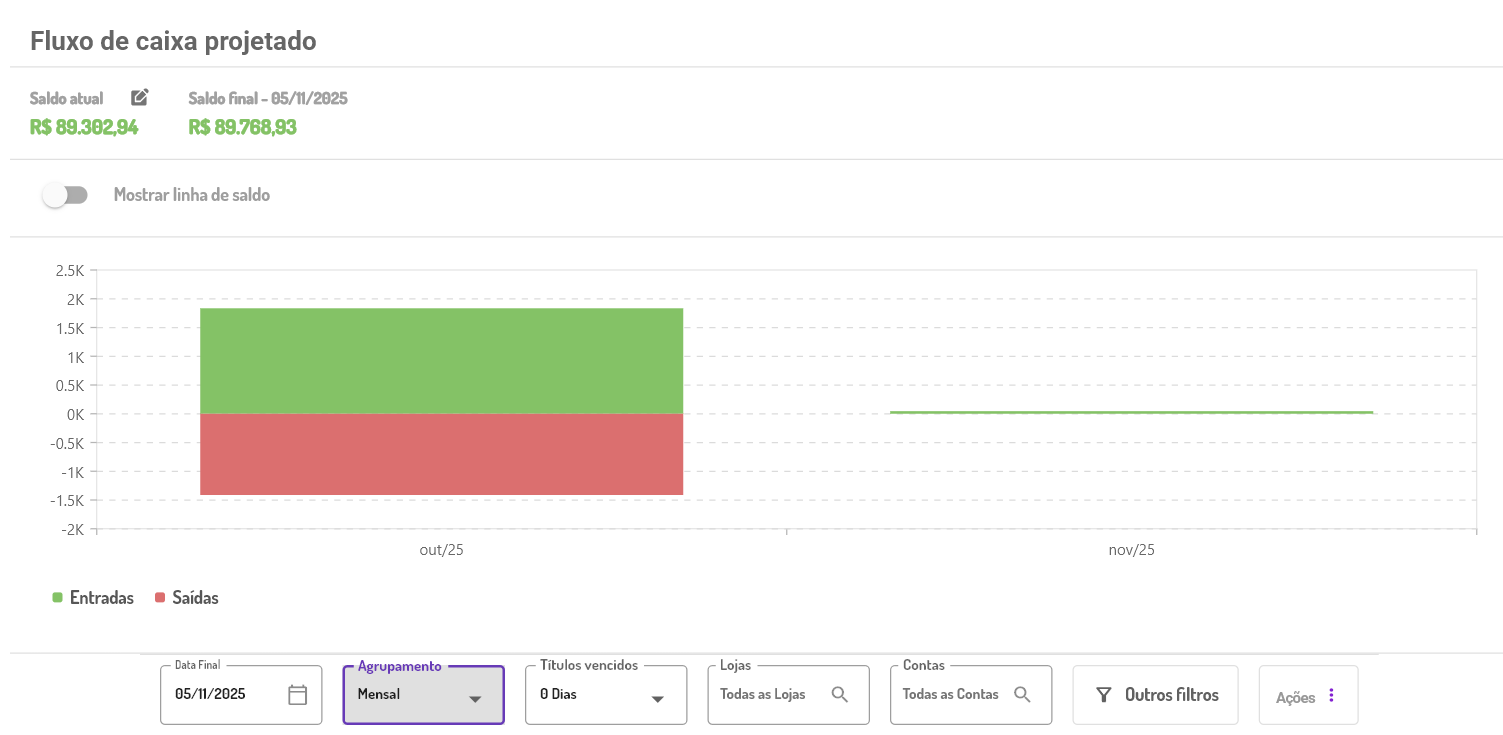
Task: Hide Saídas series via its legend label
Action: (x=195, y=598)
